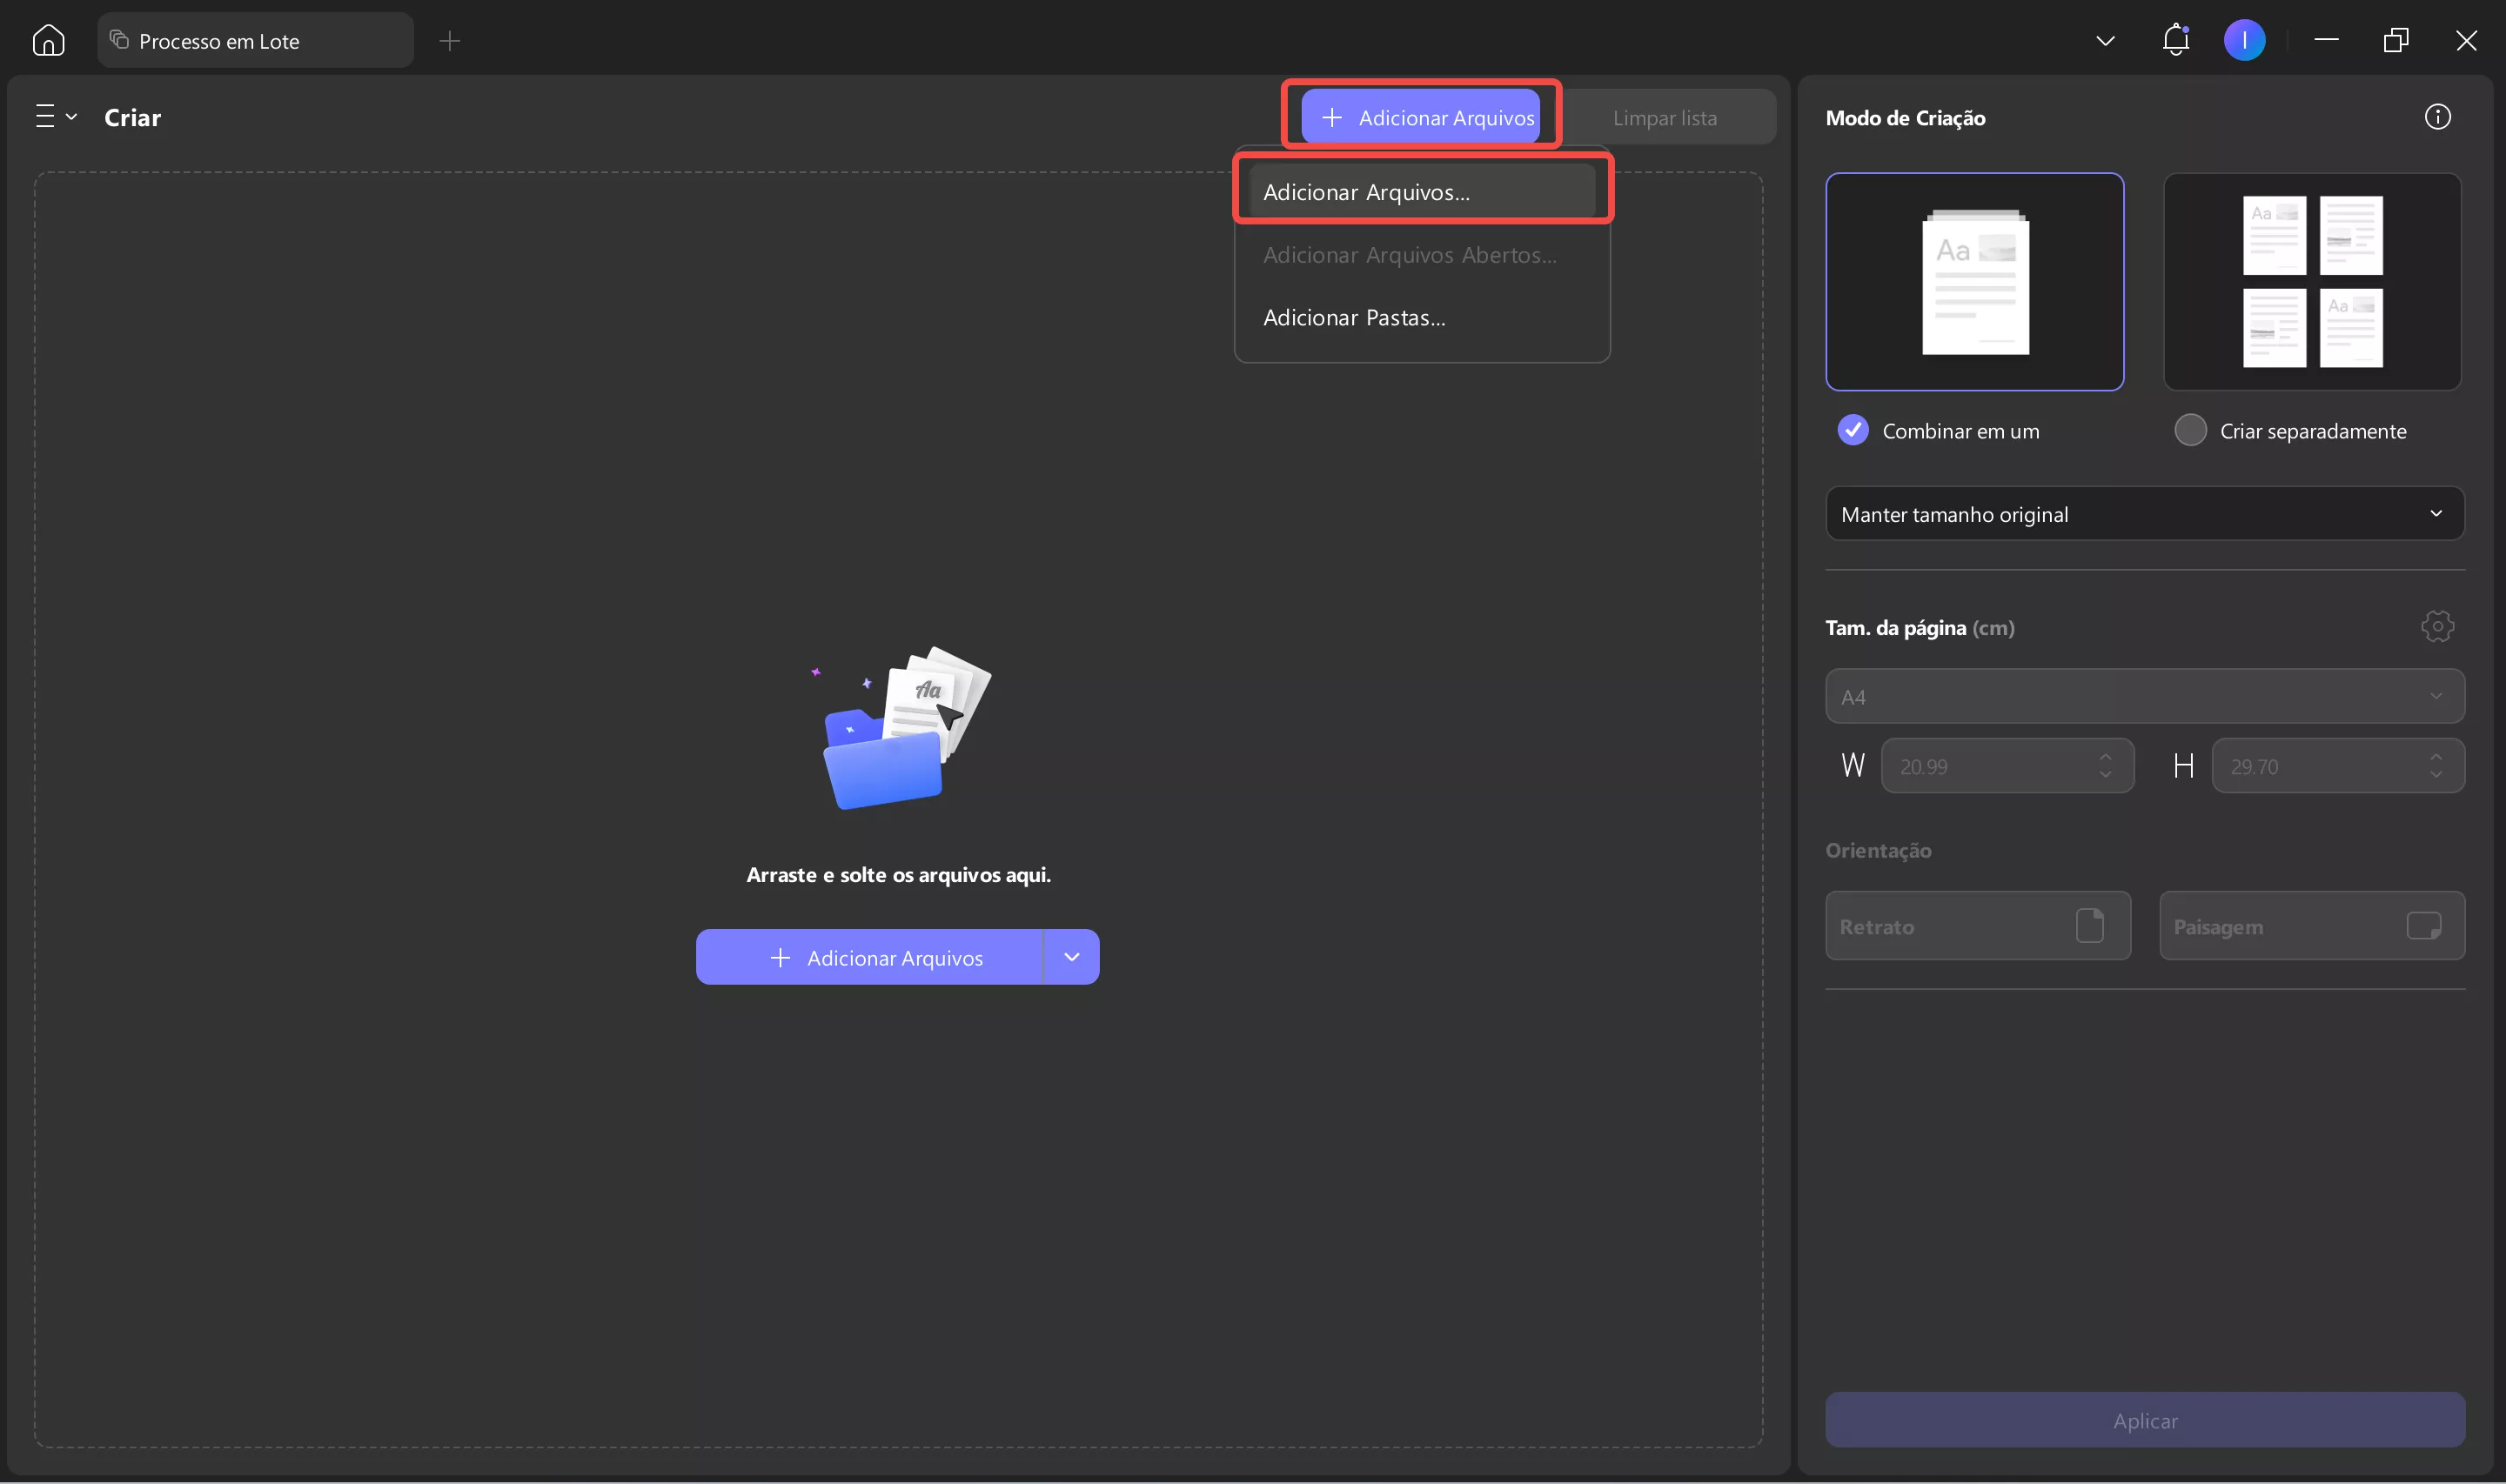Open page size settings gear icon
Screen dimensions: 2506x1484
(x=2437, y=627)
